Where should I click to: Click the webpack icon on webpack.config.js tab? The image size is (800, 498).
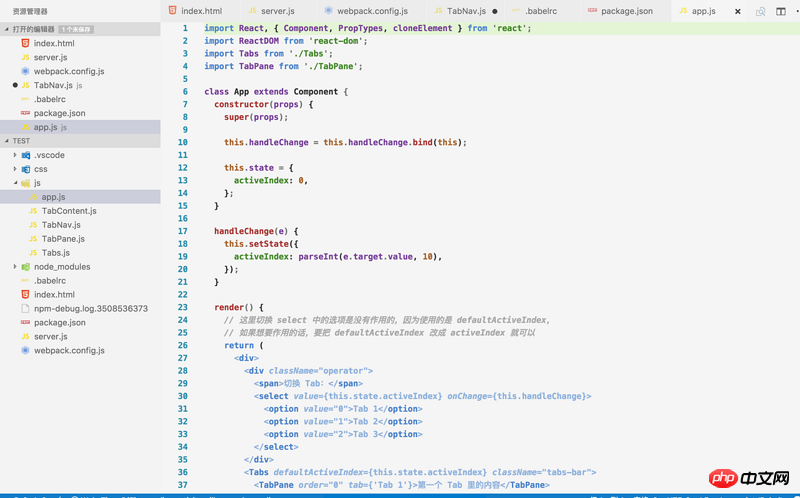click(x=328, y=11)
